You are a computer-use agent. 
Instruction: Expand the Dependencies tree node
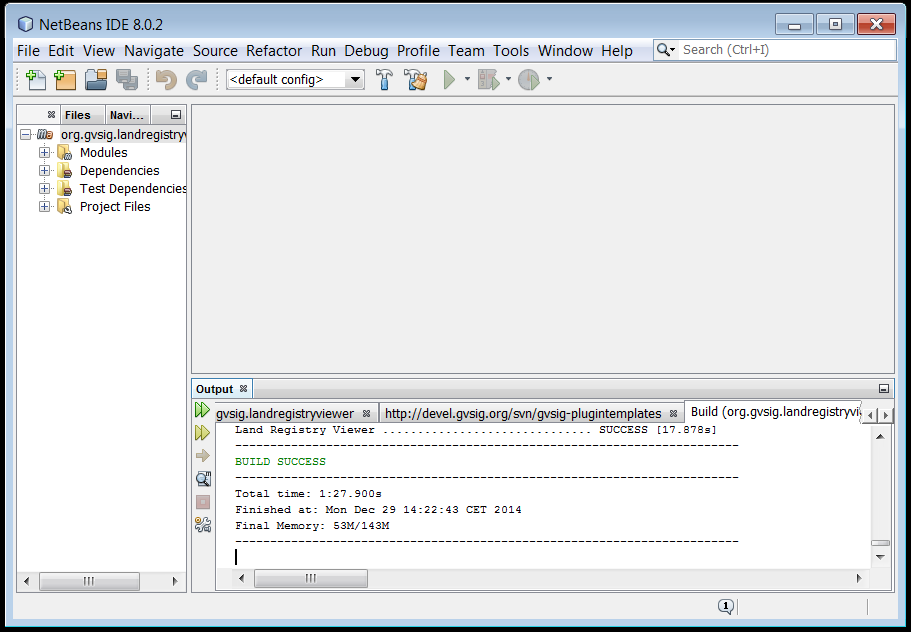coord(44,171)
